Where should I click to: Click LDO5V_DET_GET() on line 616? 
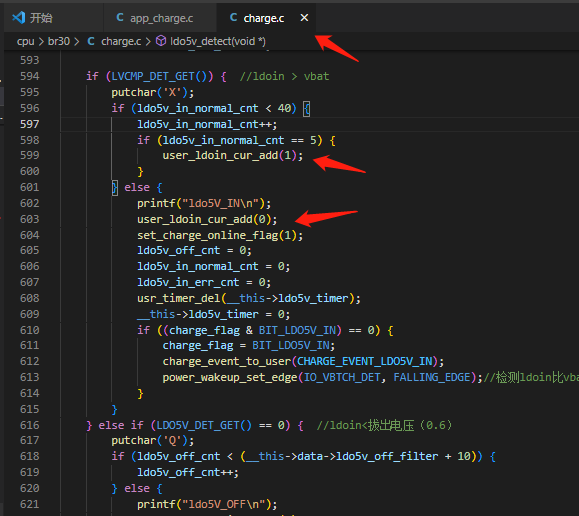tap(204, 426)
